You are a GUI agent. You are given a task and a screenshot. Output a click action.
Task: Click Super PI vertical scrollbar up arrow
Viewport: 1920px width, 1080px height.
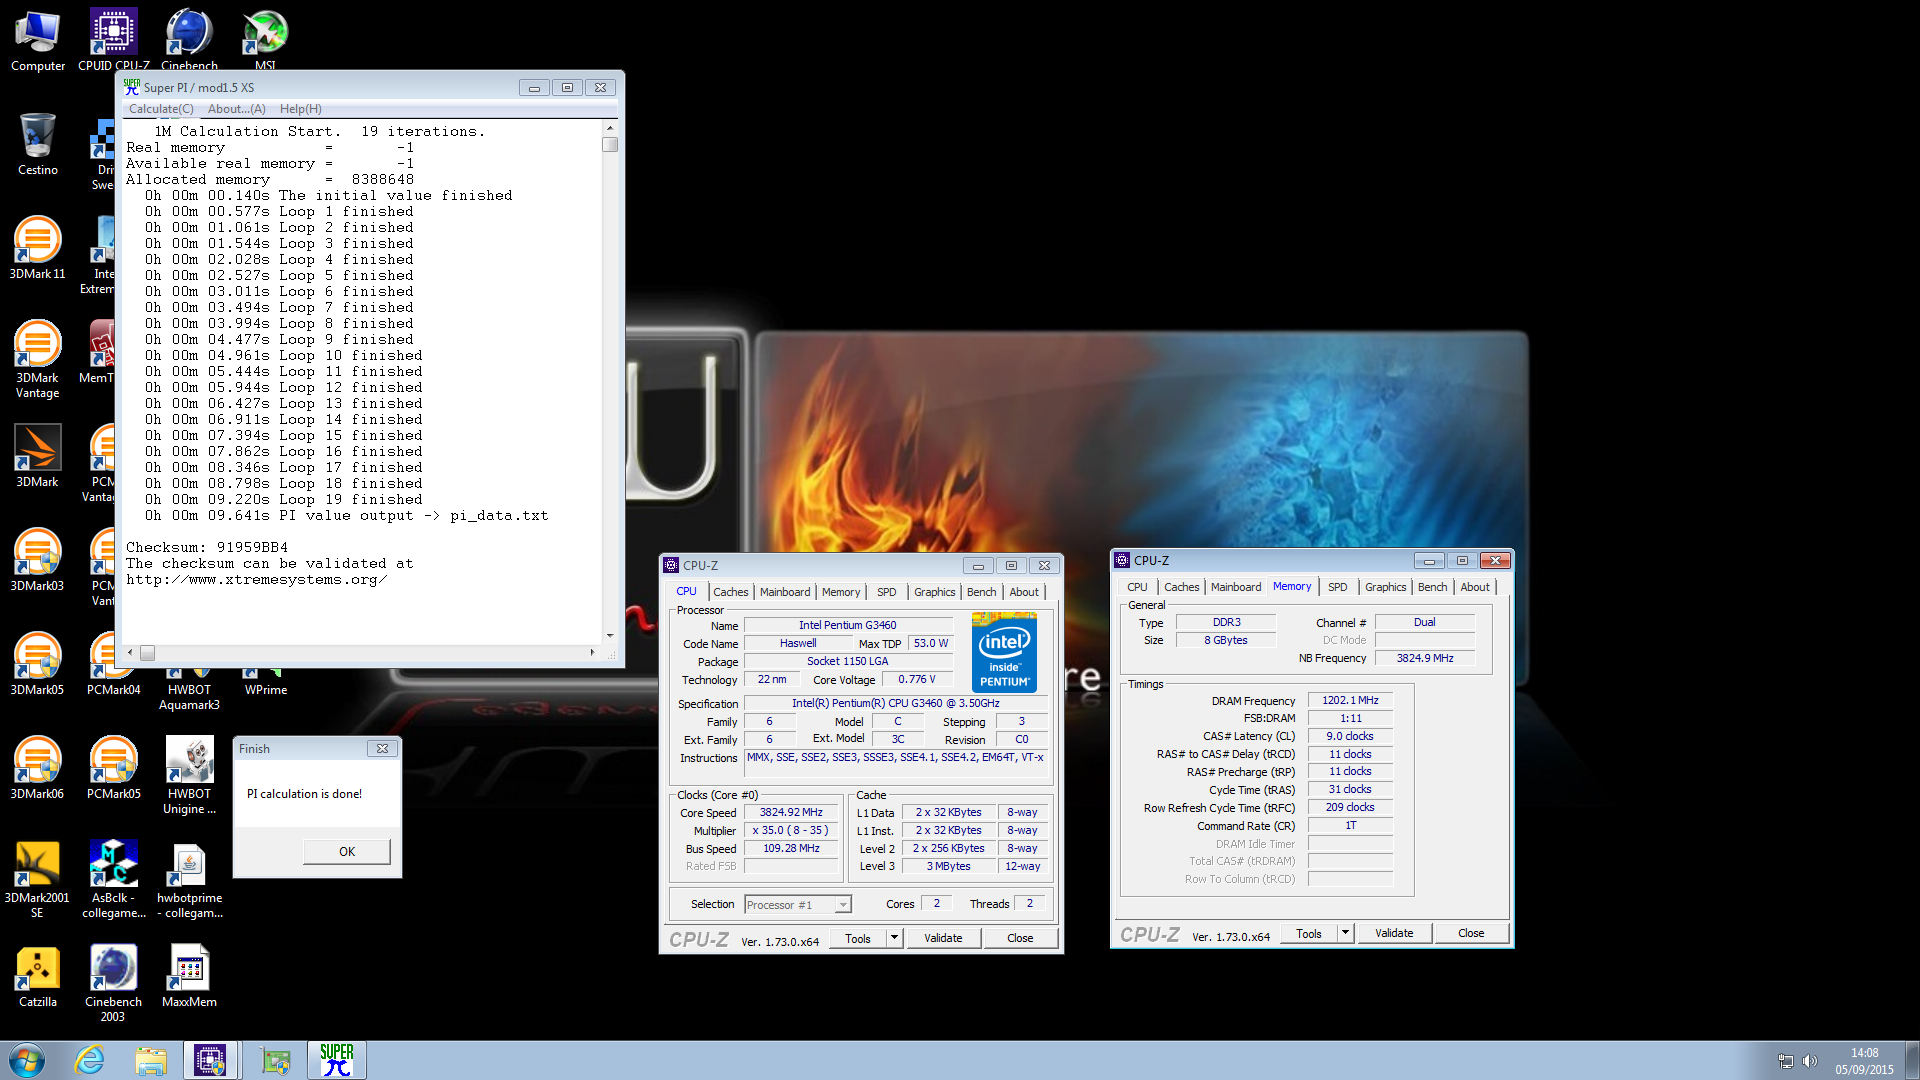tap(610, 128)
